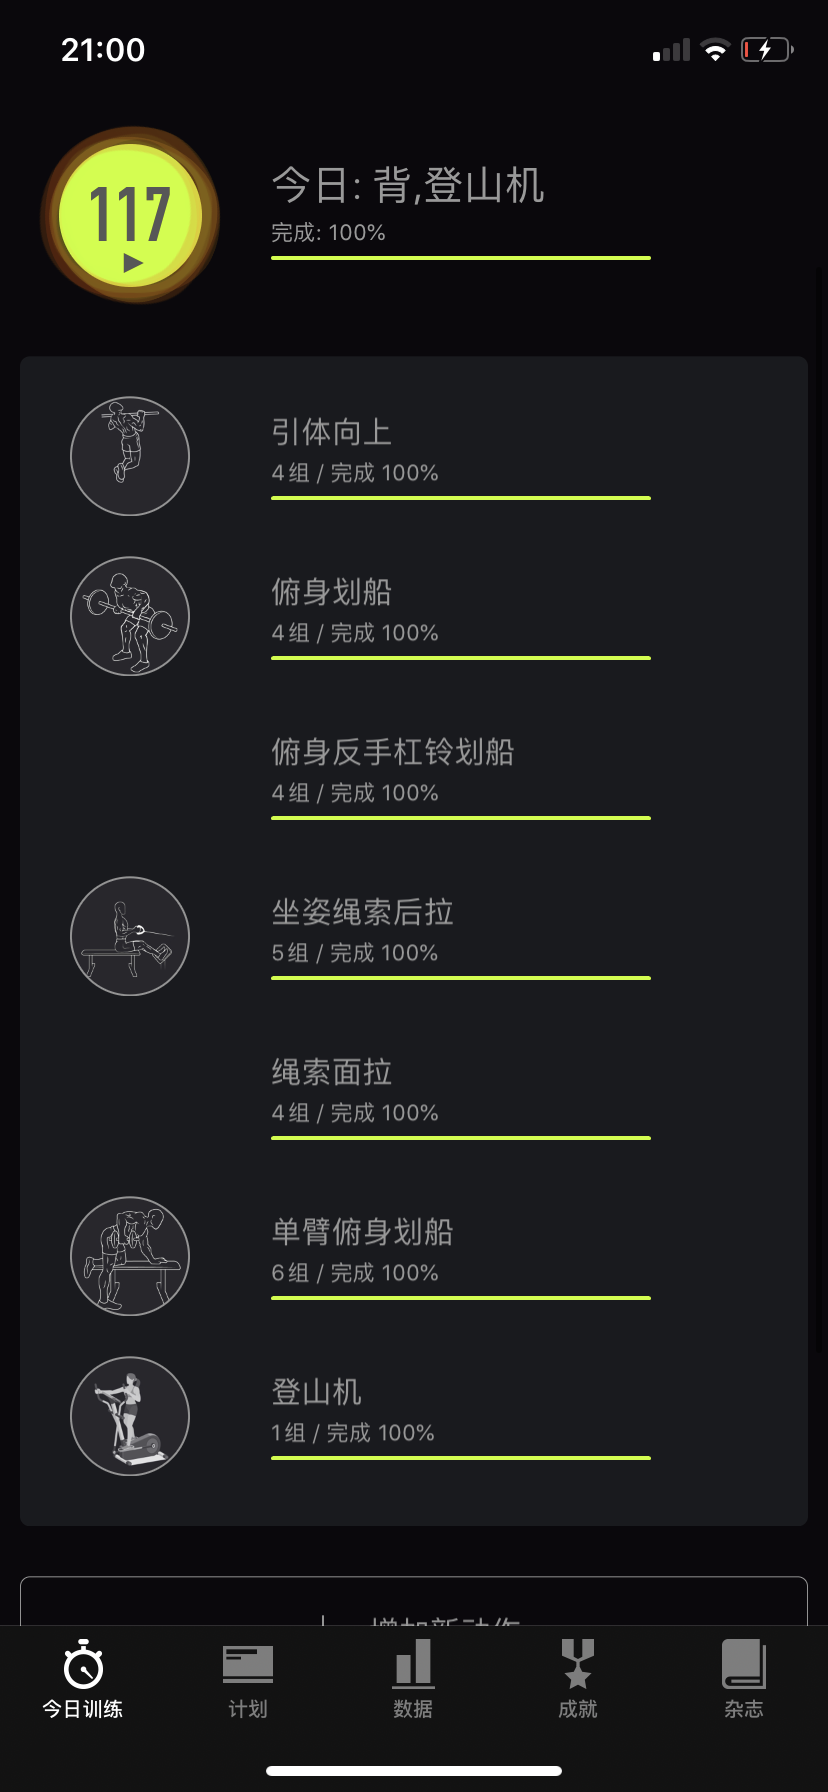Tap the battery charging status icon
The height and width of the screenshot is (1792, 828).
tap(766, 50)
